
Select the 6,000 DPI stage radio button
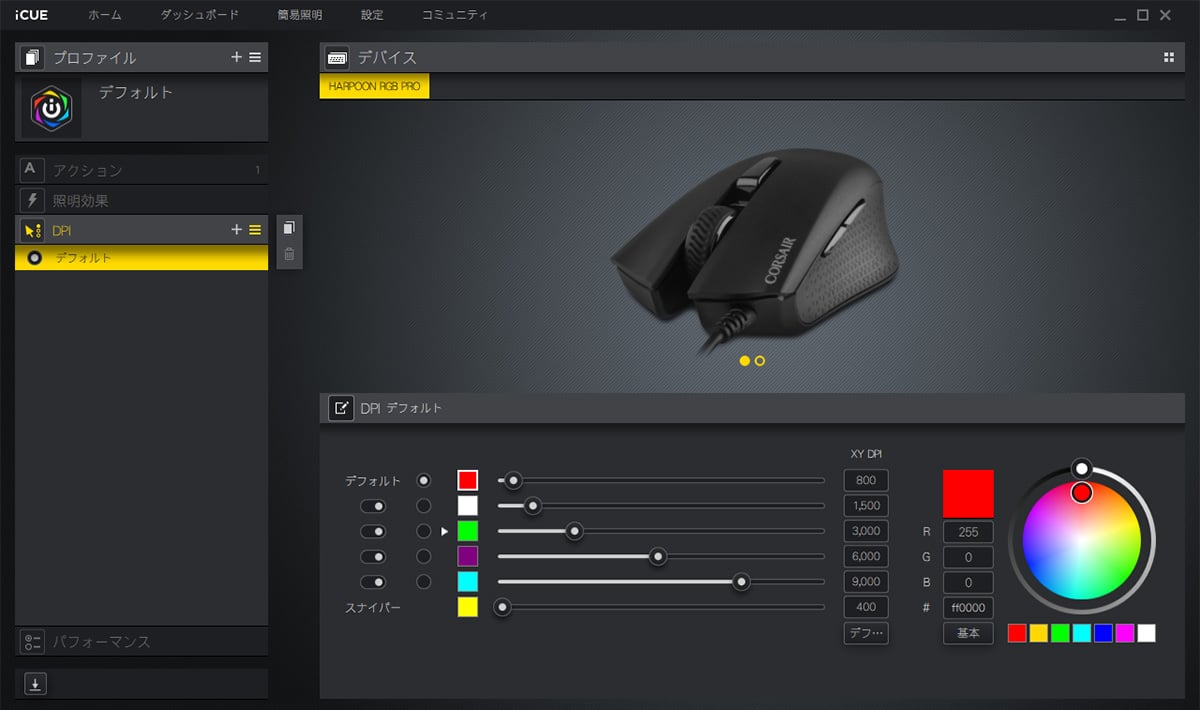click(424, 556)
